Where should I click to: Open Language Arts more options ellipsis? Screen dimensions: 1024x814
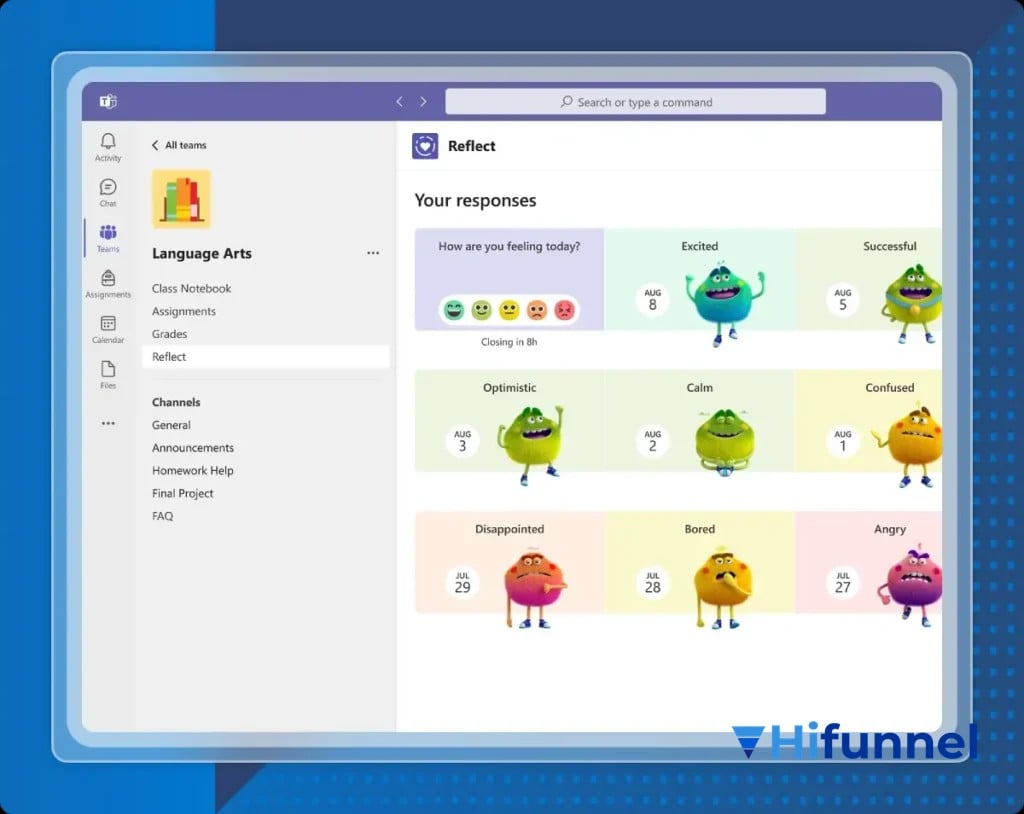coord(373,253)
